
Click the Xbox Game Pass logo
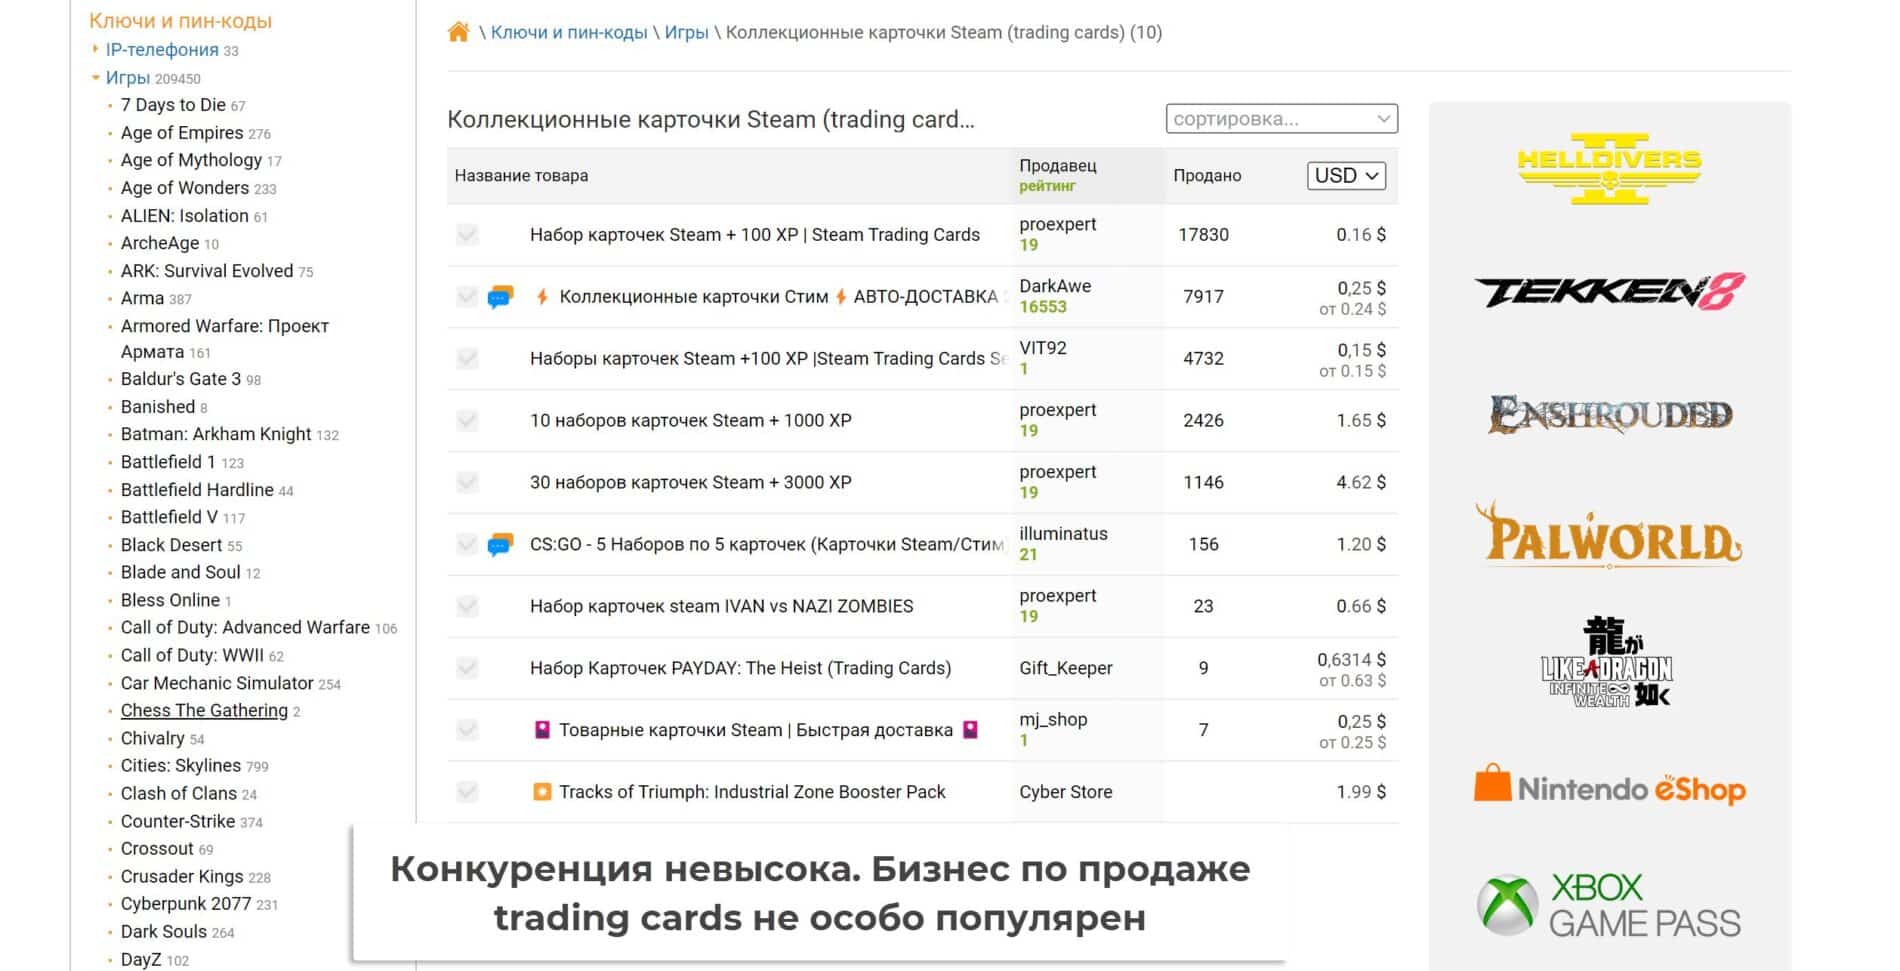[x=1608, y=904]
